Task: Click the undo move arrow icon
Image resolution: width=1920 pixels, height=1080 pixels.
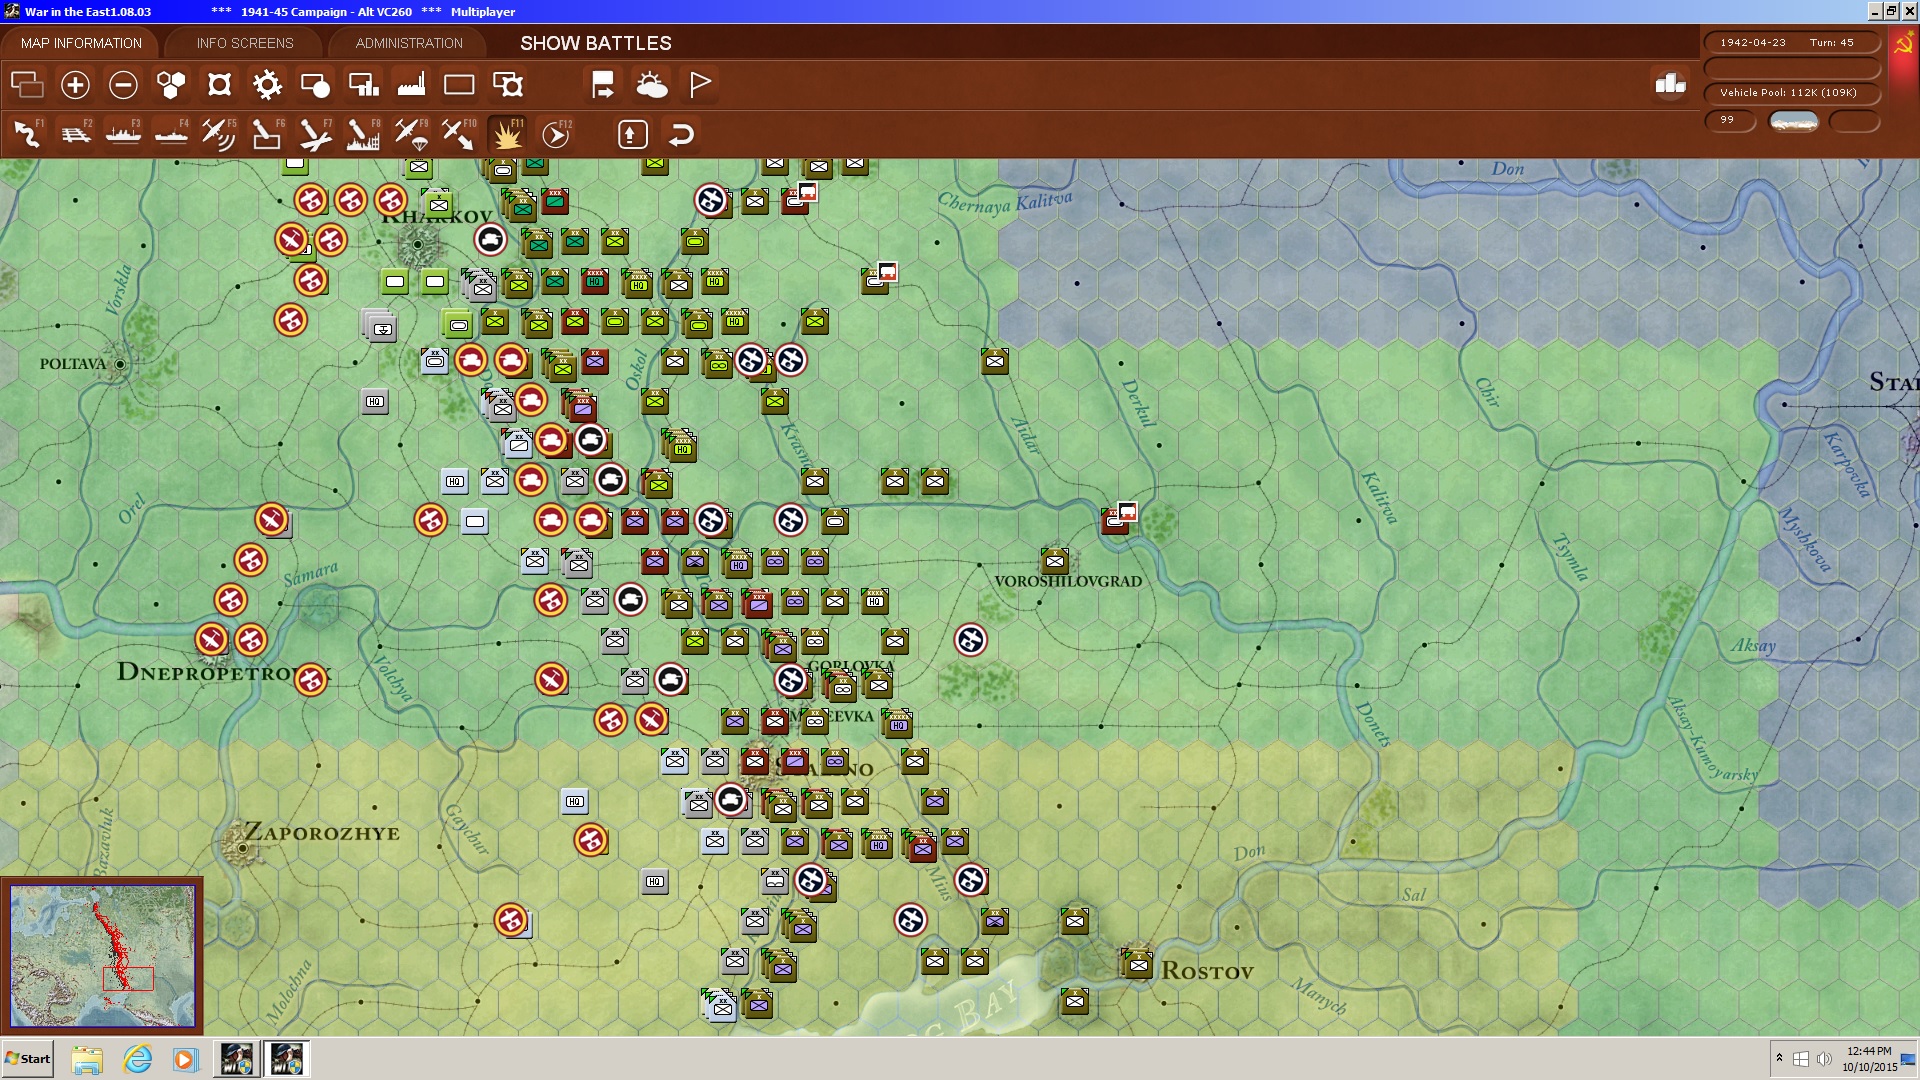Action: click(681, 134)
